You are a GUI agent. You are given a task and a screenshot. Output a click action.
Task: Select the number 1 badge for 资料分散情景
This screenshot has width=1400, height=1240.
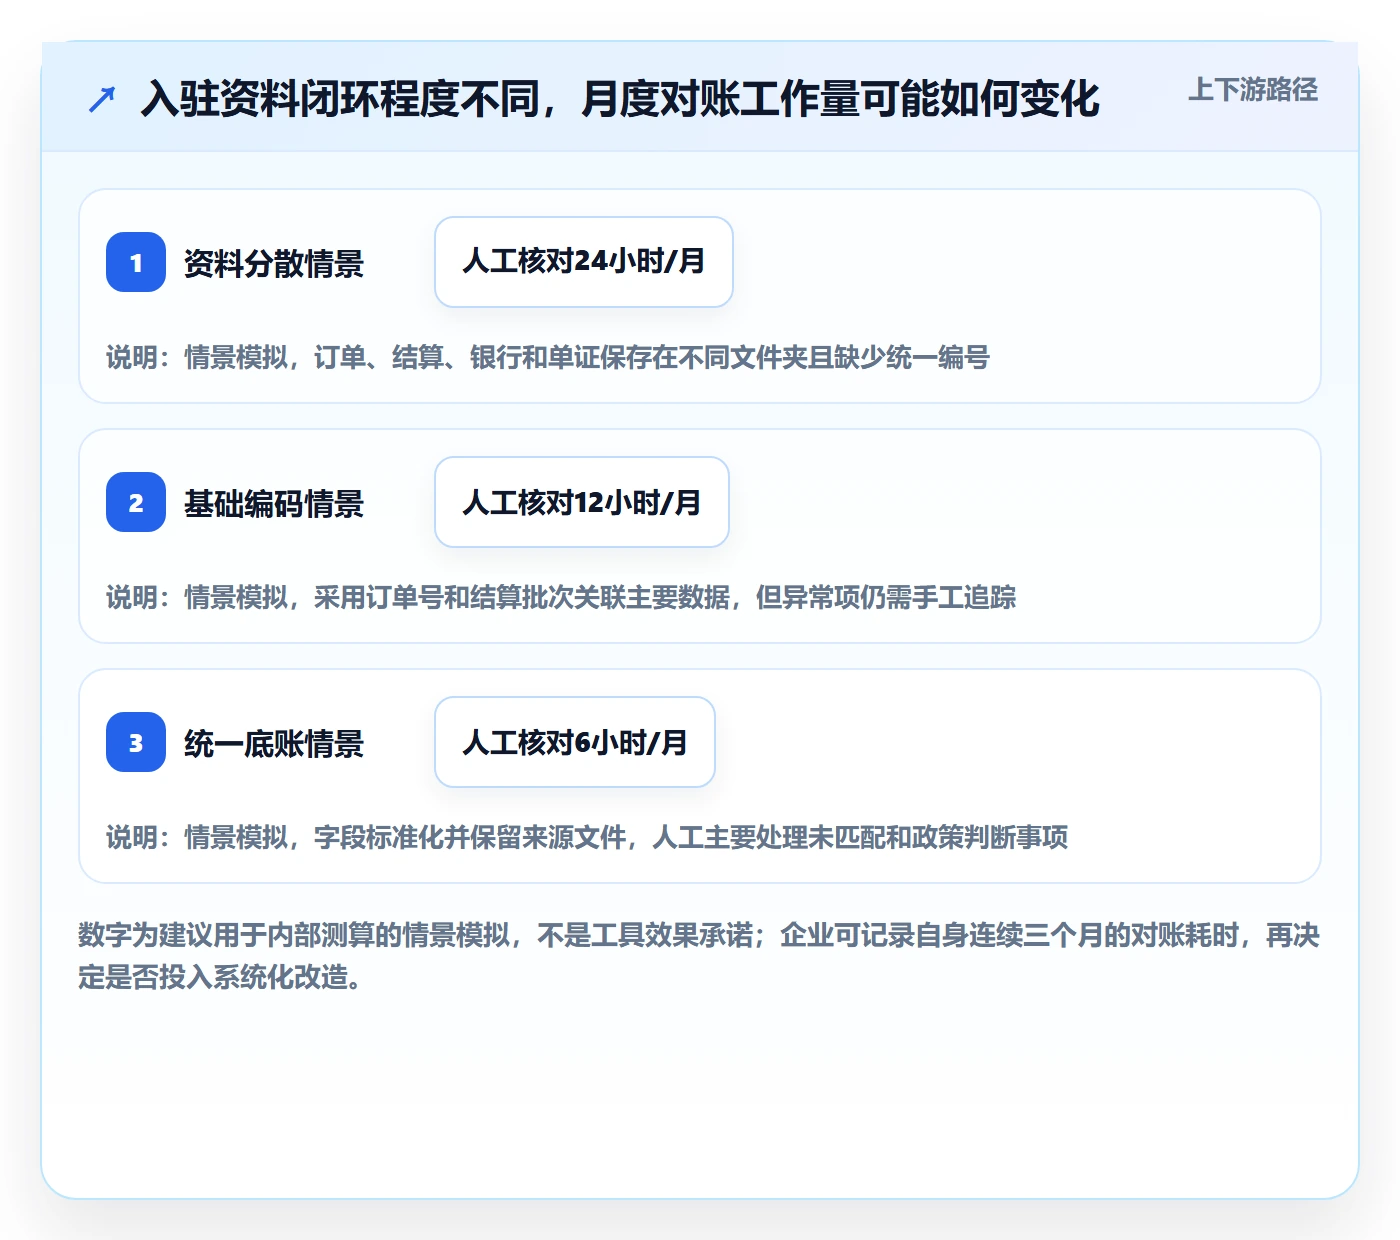[x=136, y=262]
